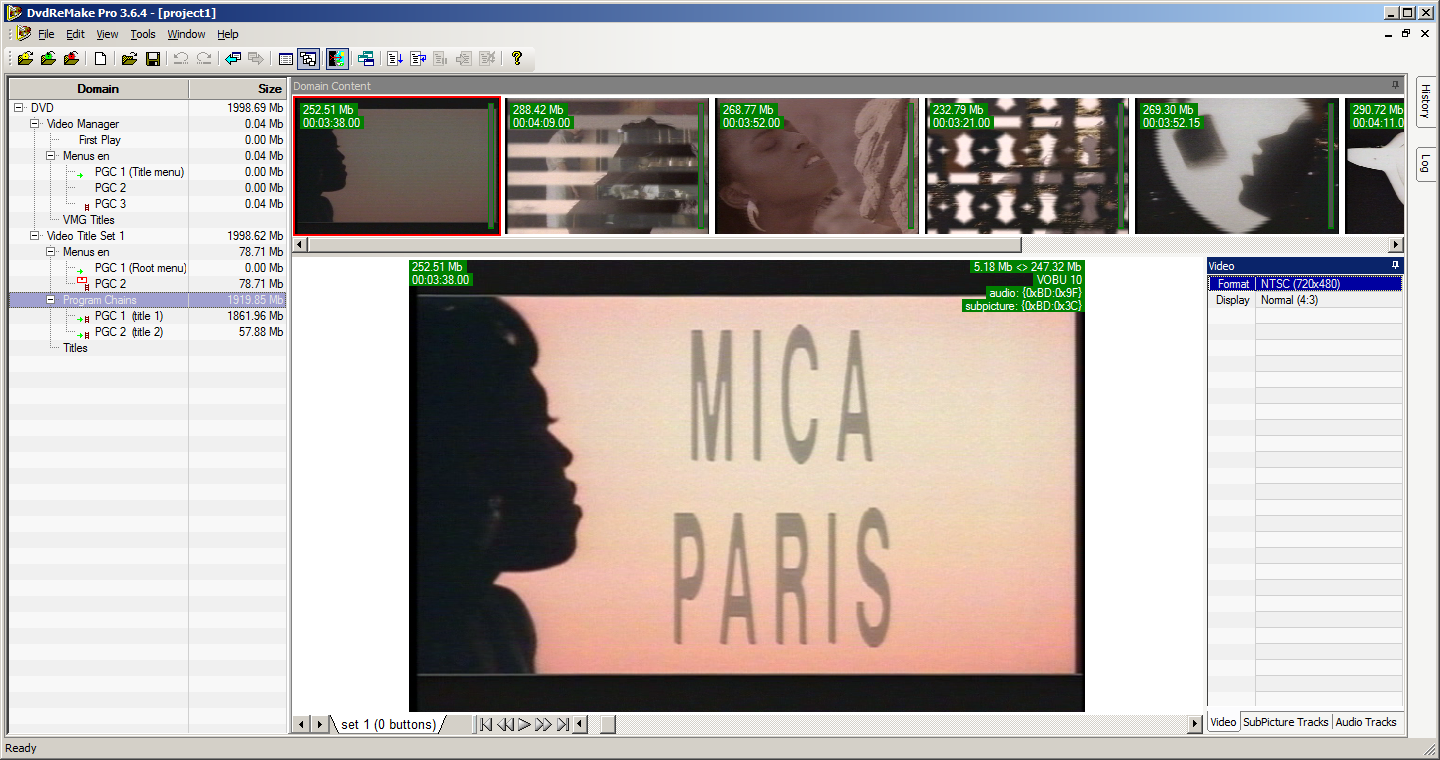1440x760 pixels.
Task: Select the 288.42 Mb cell thumbnail
Action: pyautogui.click(x=606, y=165)
